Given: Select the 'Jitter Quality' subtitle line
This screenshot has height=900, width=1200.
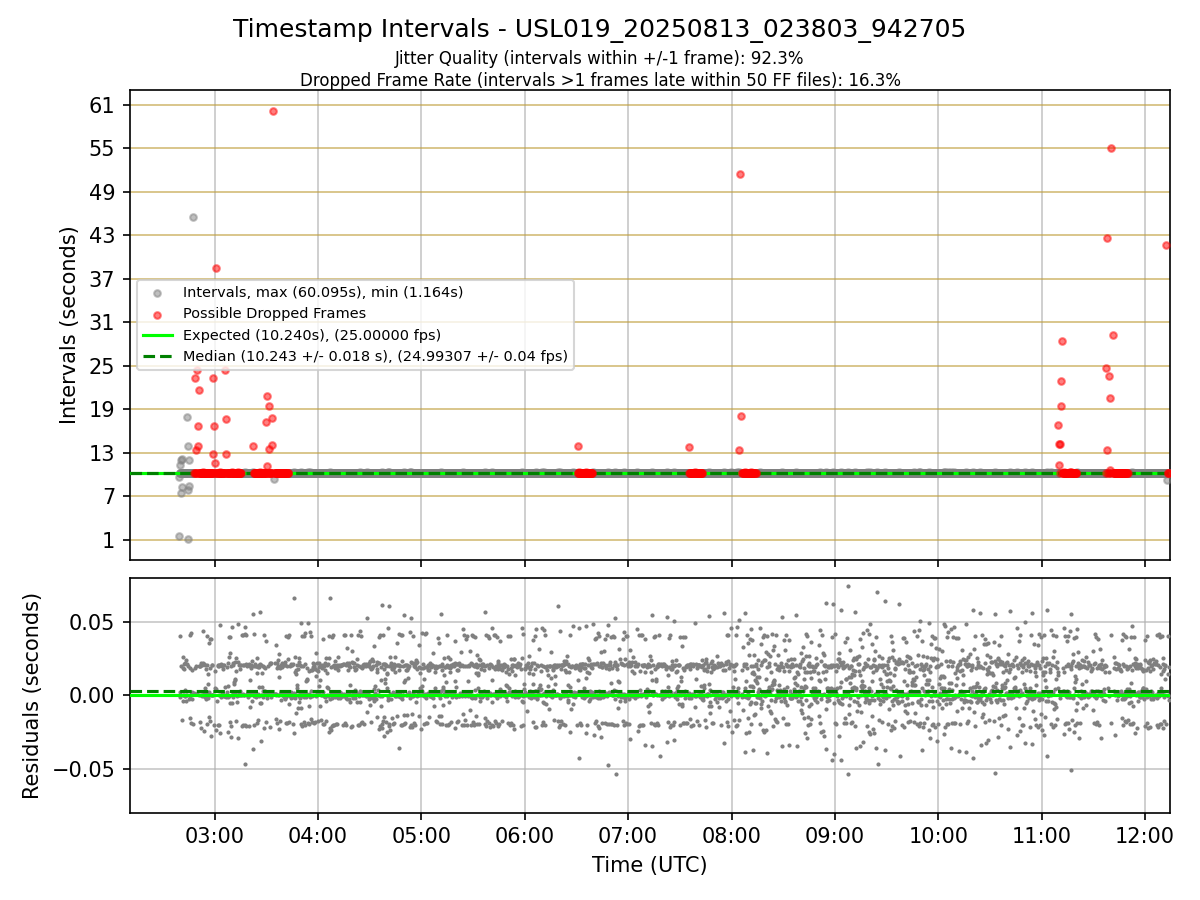Looking at the screenshot, I should click(599, 58).
